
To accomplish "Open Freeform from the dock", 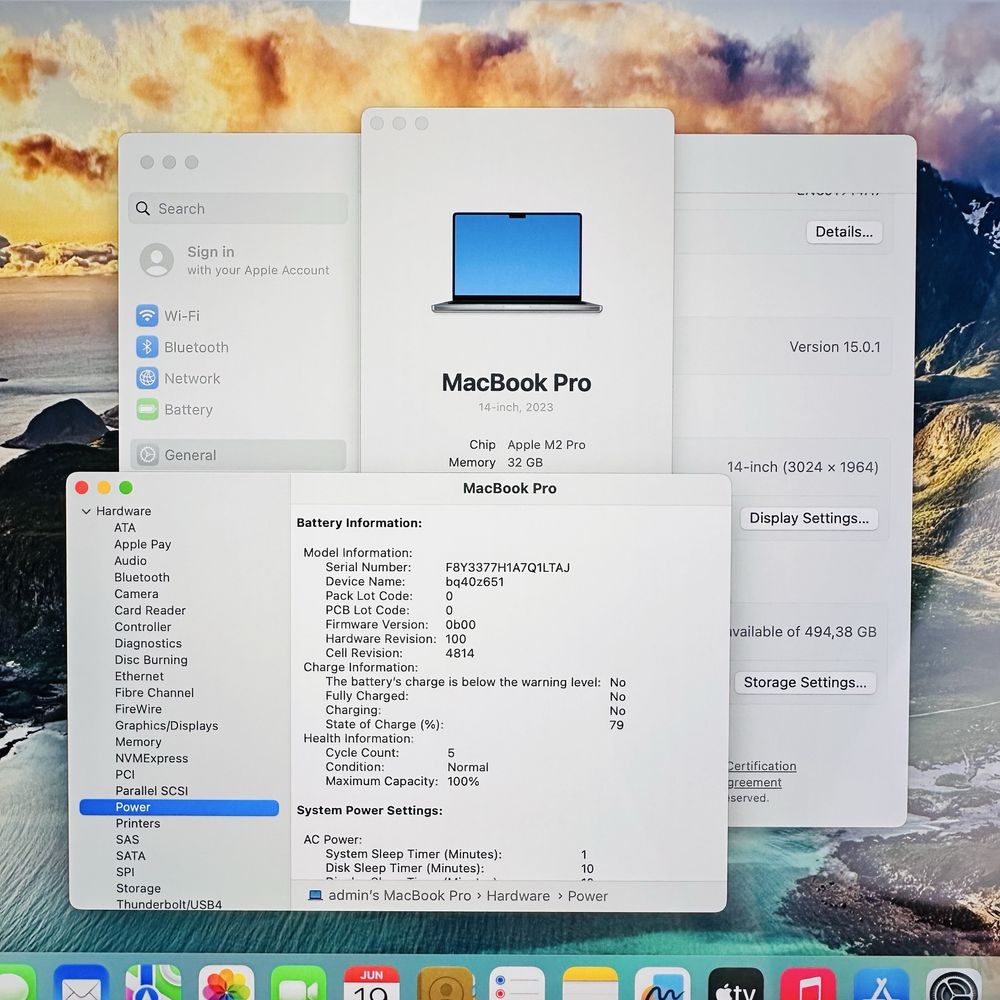I will tap(663, 983).
